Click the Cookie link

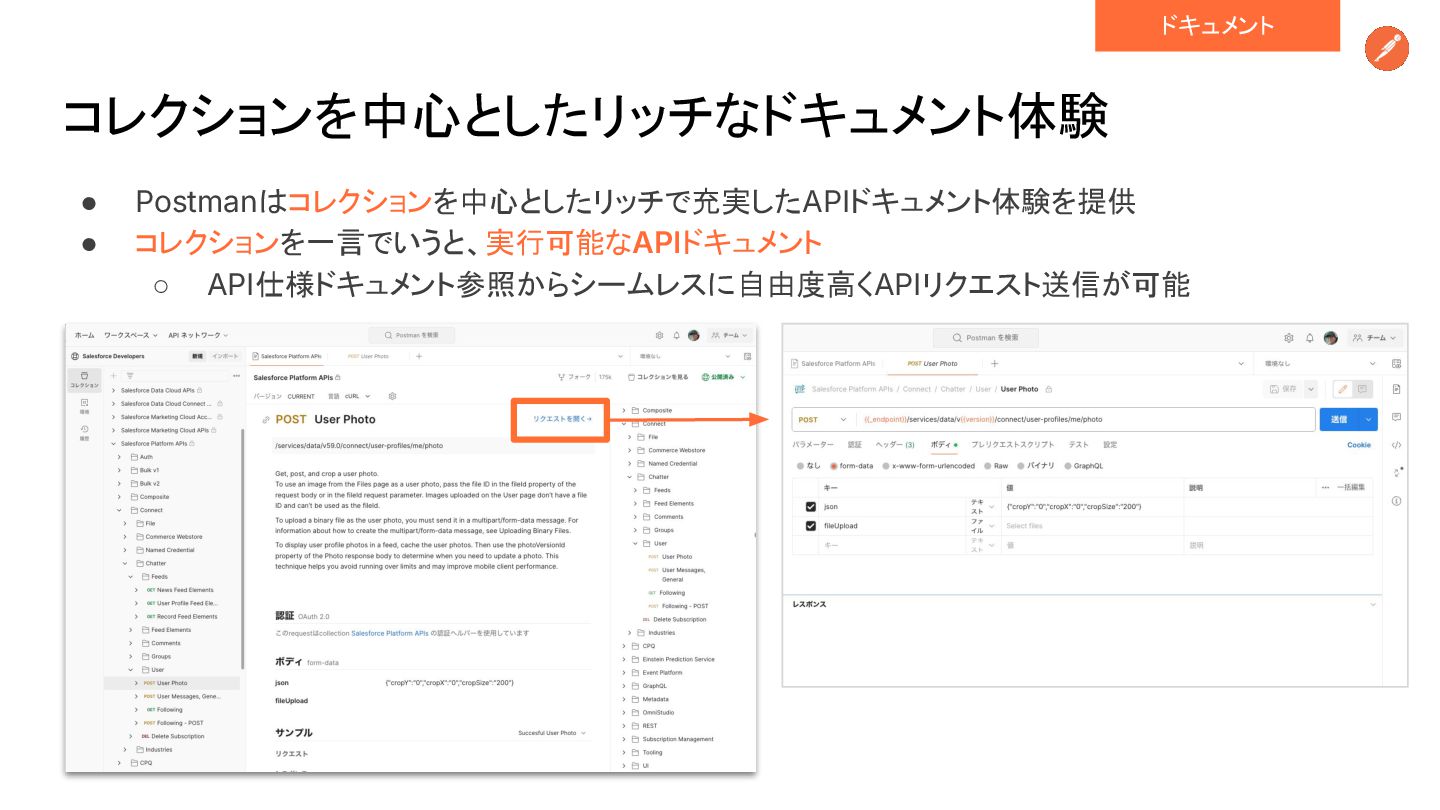click(1359, 445)
